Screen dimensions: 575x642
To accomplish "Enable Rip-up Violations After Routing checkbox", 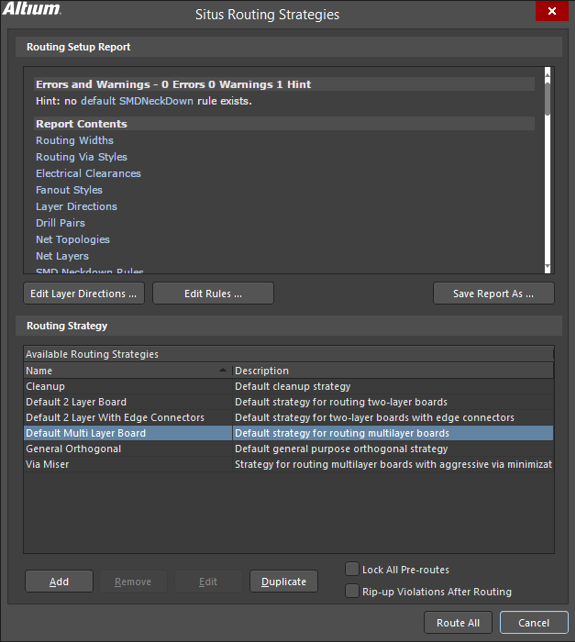I will tap(352, 591).
